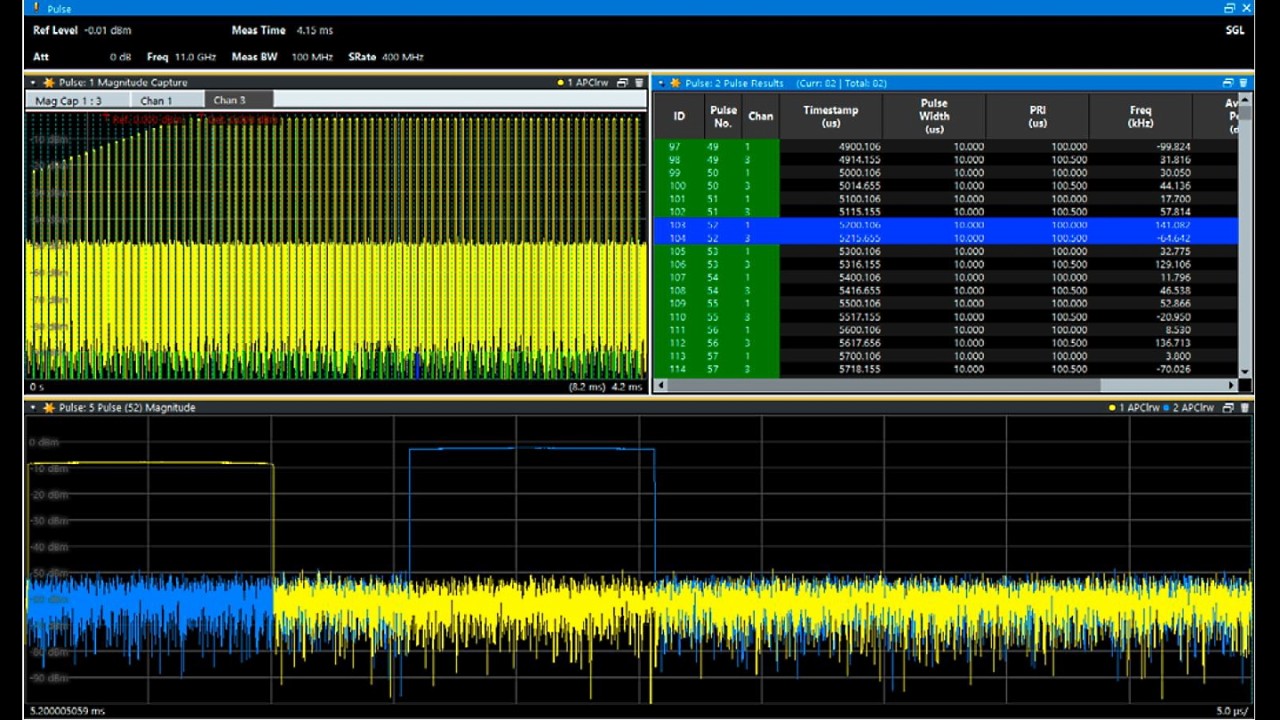This screenshot has height=720, width=1280.
Task: Select the row with timestamp 5600.106
Action: pos(946,330)
